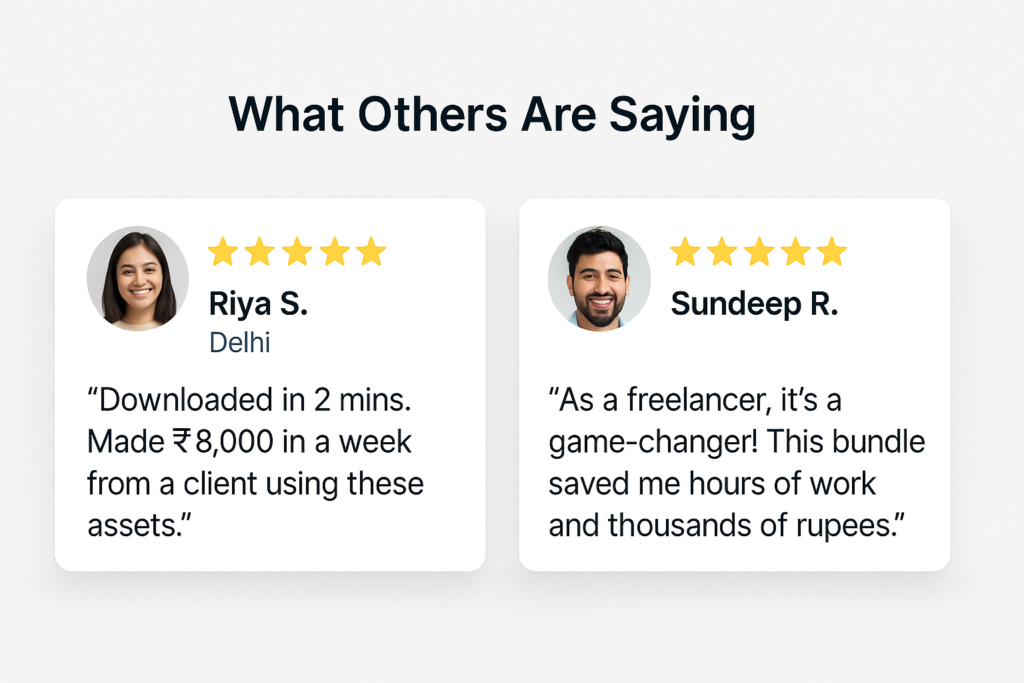Click the reviewer name Riya S.
The height and width of the screenshot is (683, 1024).
(x=258, y=303)
